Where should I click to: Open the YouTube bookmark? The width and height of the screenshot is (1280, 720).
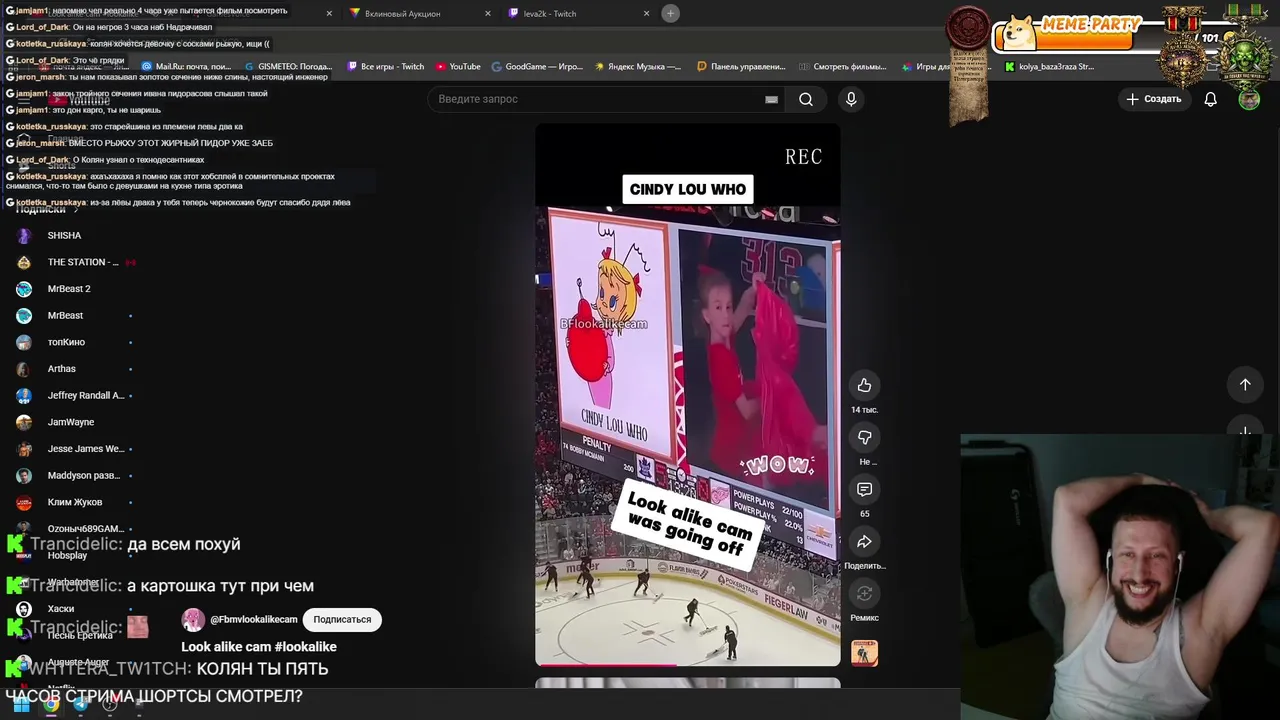[458, 67]
